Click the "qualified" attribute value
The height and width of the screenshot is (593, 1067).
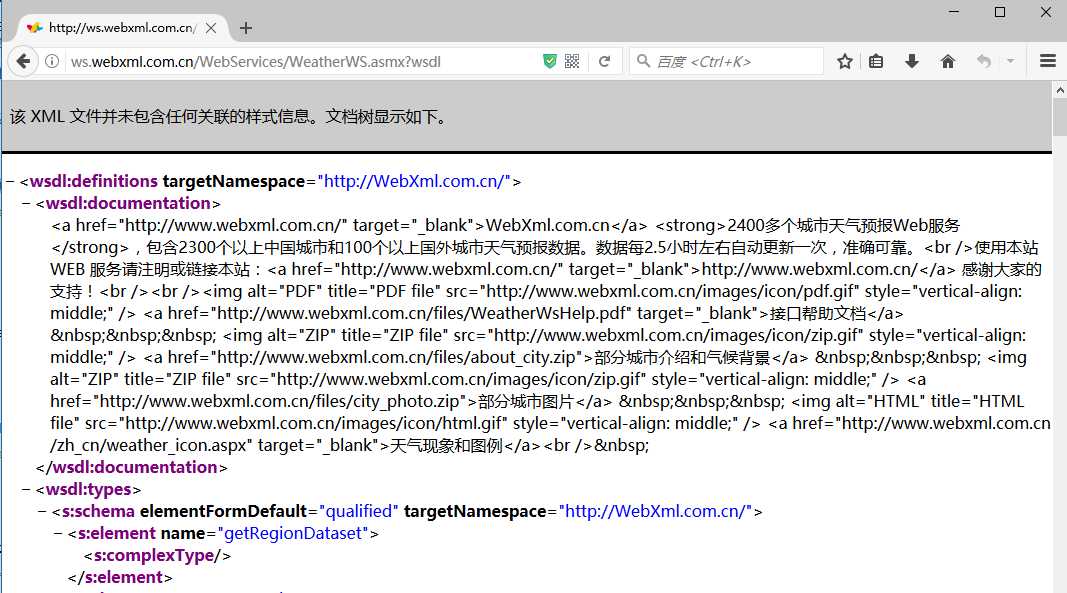click(359, 511)
